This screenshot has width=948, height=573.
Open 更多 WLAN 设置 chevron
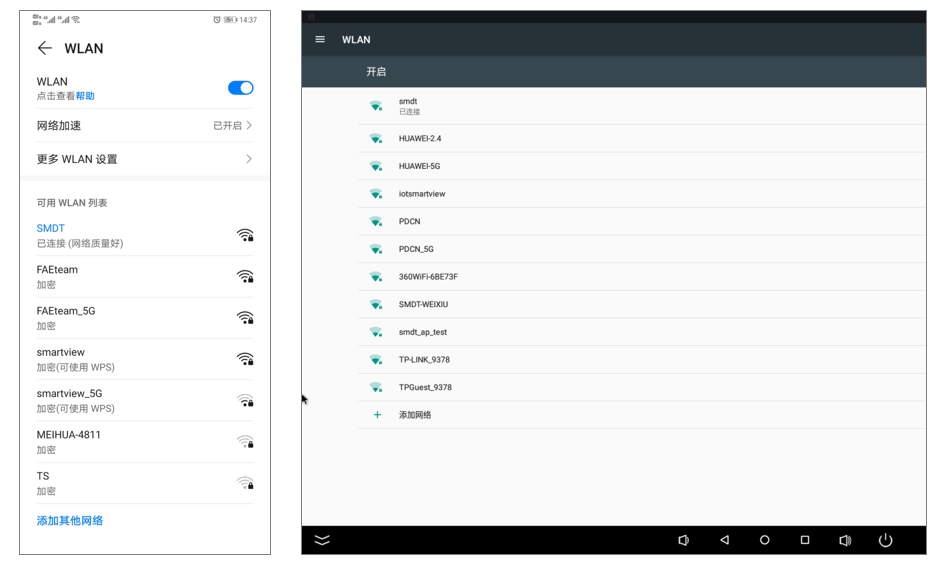[x=249, y=159]
